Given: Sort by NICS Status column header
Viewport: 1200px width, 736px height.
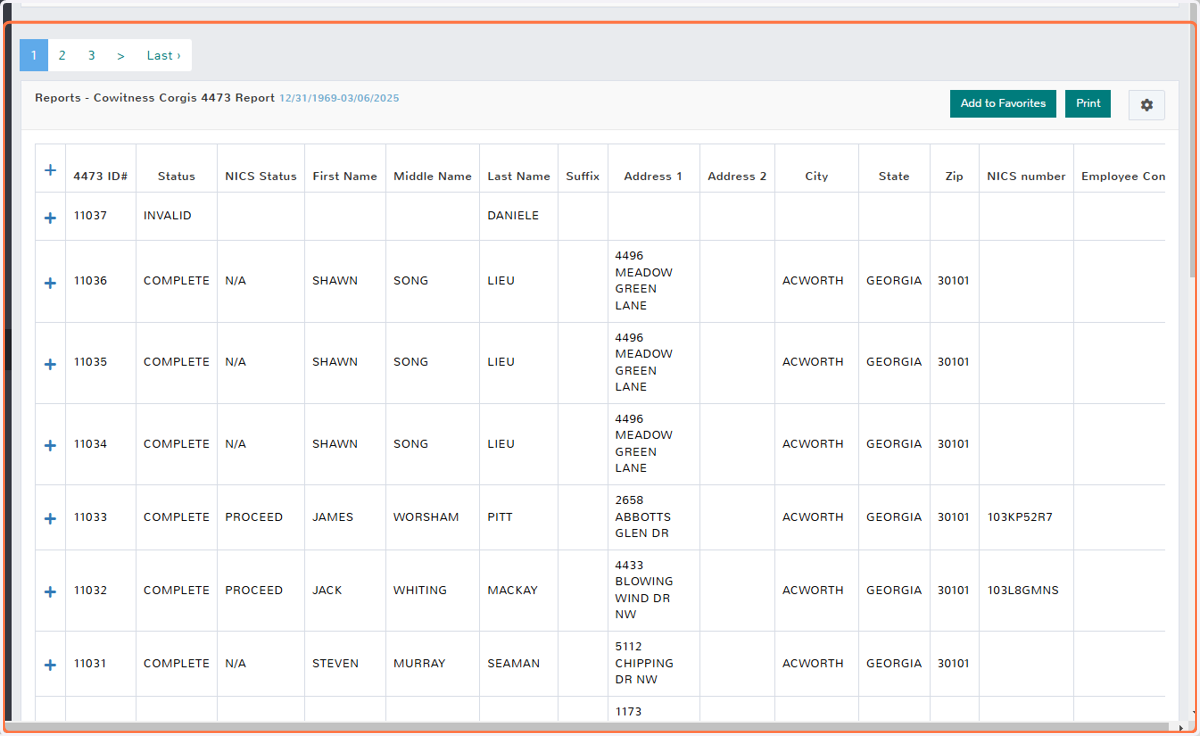Looking at the screenshot, I should click(261, 176).
